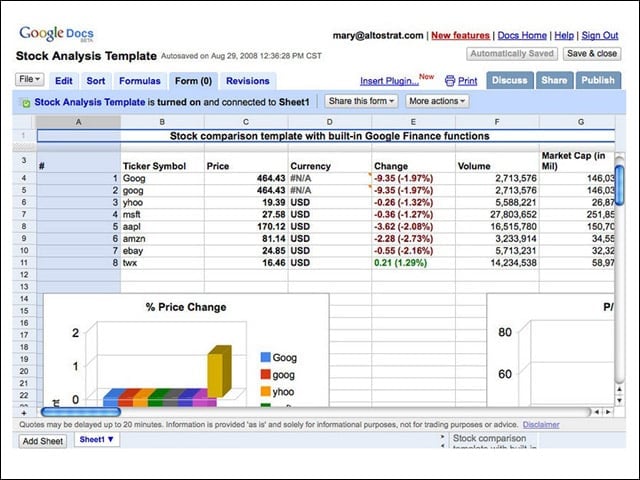
Task: Click the price cell 19.39
Action: [x=246, y=202]
